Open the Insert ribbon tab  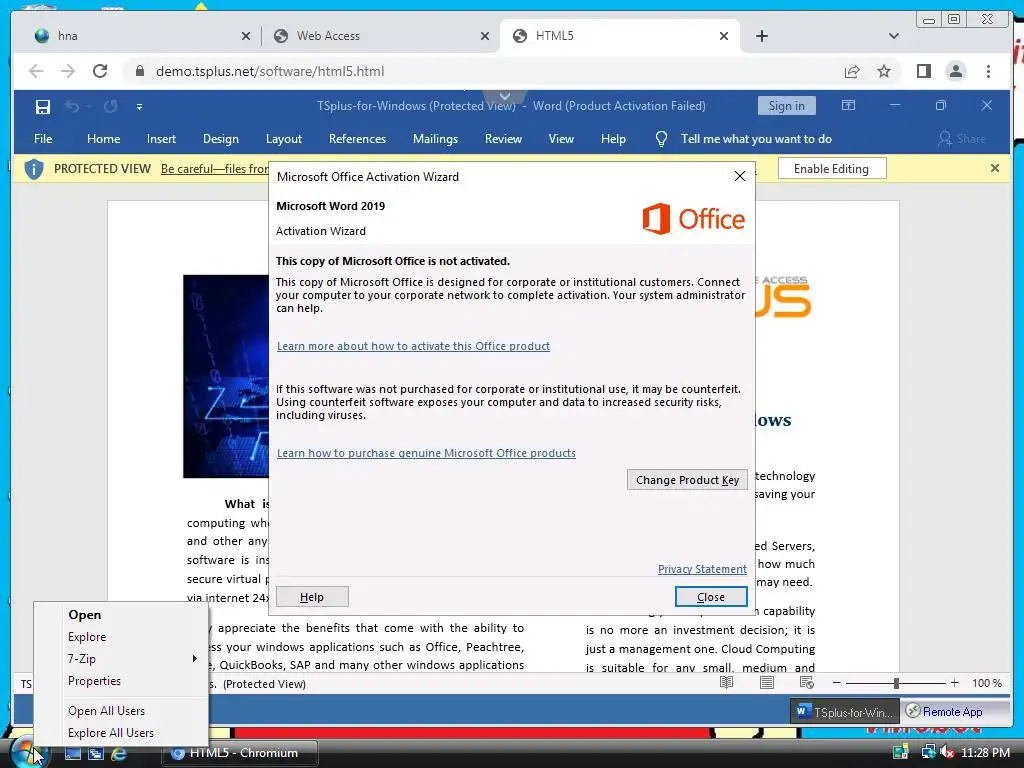pos(161,138)
